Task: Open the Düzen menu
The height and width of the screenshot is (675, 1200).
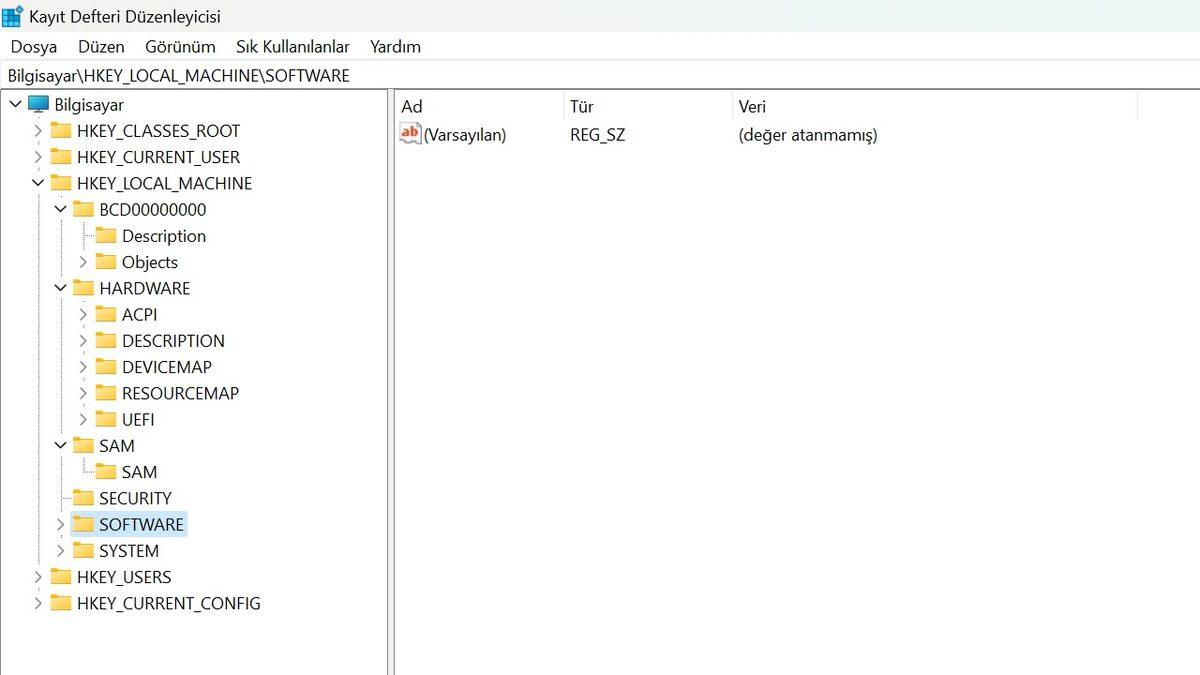Action: [x=101, y=46]
